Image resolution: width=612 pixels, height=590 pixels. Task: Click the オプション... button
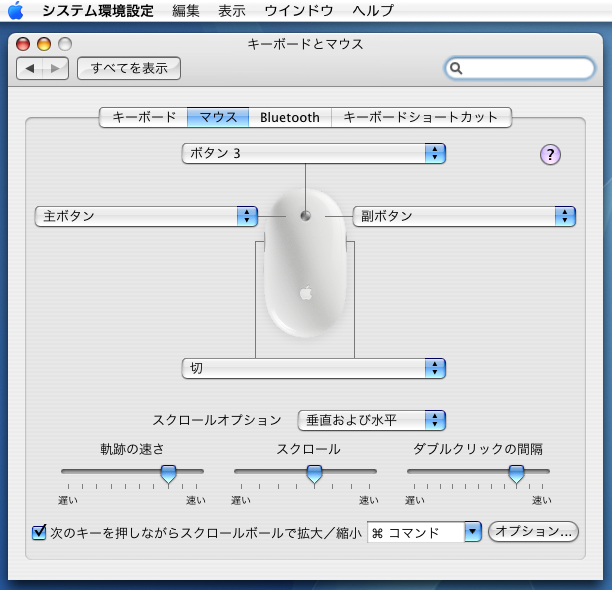tap(533, 531)
